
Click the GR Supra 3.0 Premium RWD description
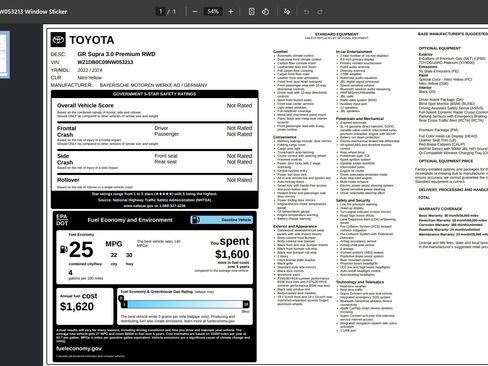coord(116,54)
